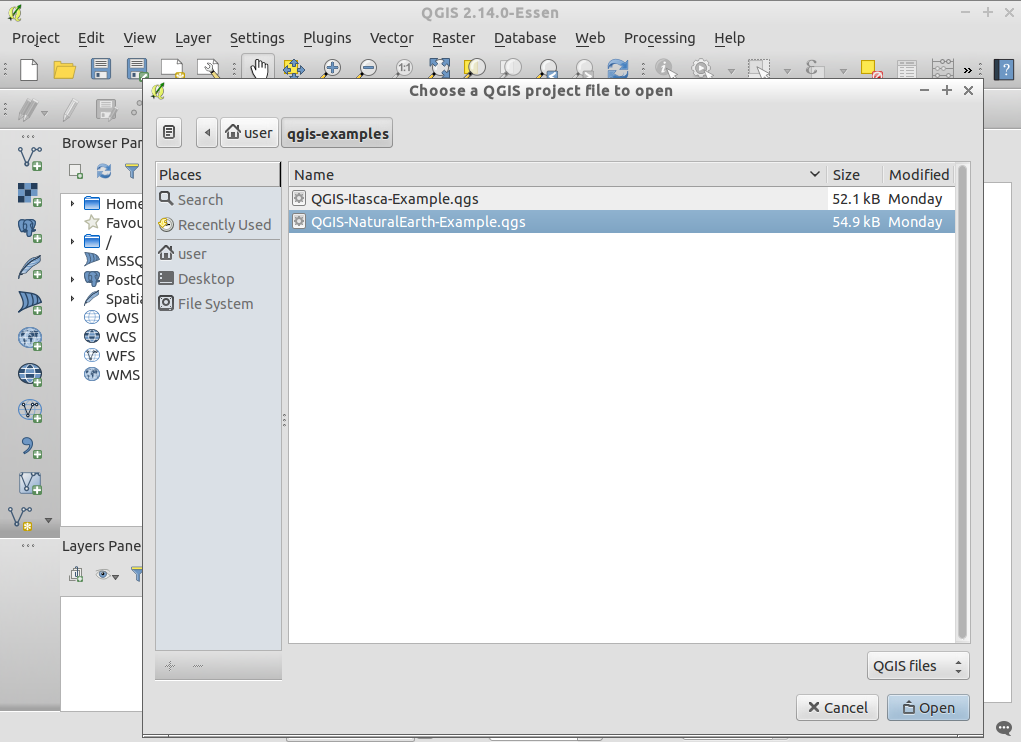This screenshot has height=742, width=1021.
Task: Save the project with the floppy icon
Action: tap(100, 69)
